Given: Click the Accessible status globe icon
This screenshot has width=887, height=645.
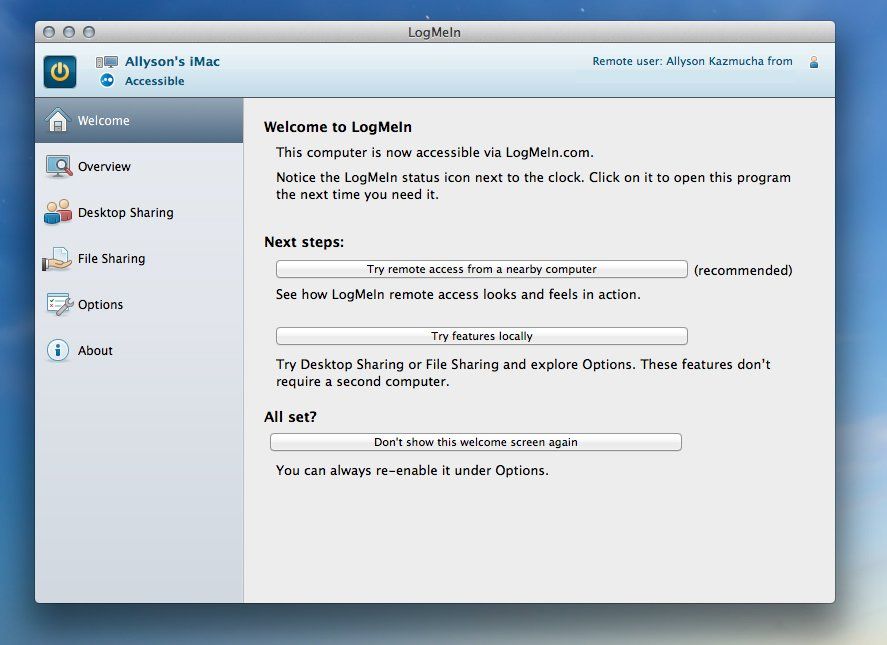Looking at the screenshot, I should [105, 81].
